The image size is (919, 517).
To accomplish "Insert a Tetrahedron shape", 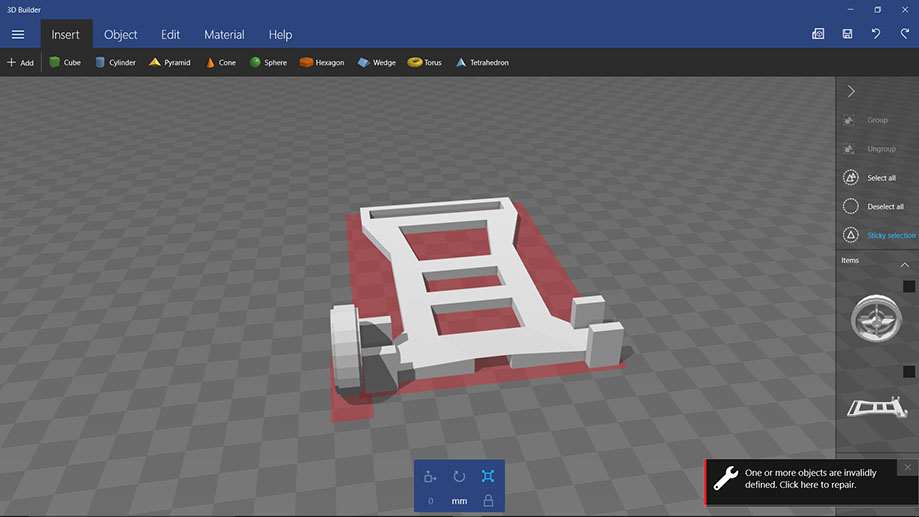I will [x=482, y=62].
